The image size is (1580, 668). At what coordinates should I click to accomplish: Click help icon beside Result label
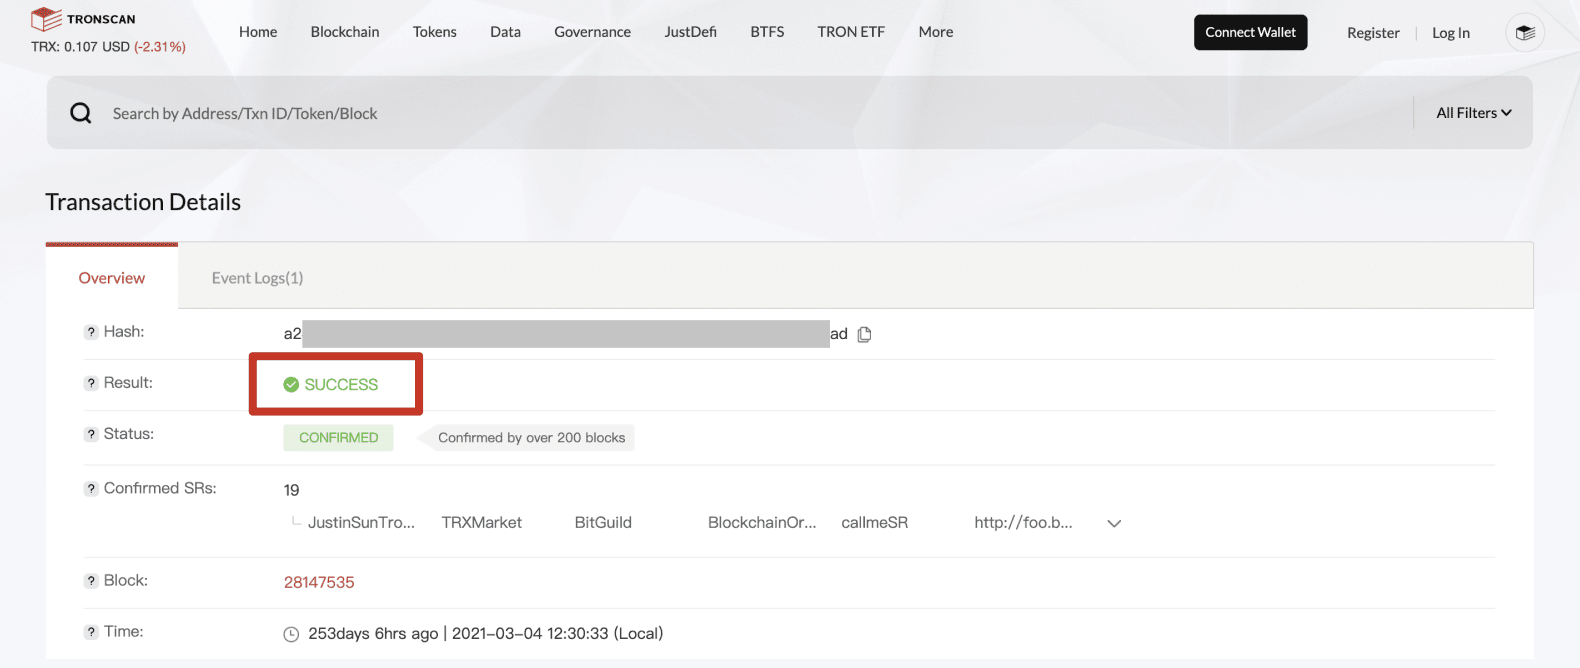click(x=91, y=383)
